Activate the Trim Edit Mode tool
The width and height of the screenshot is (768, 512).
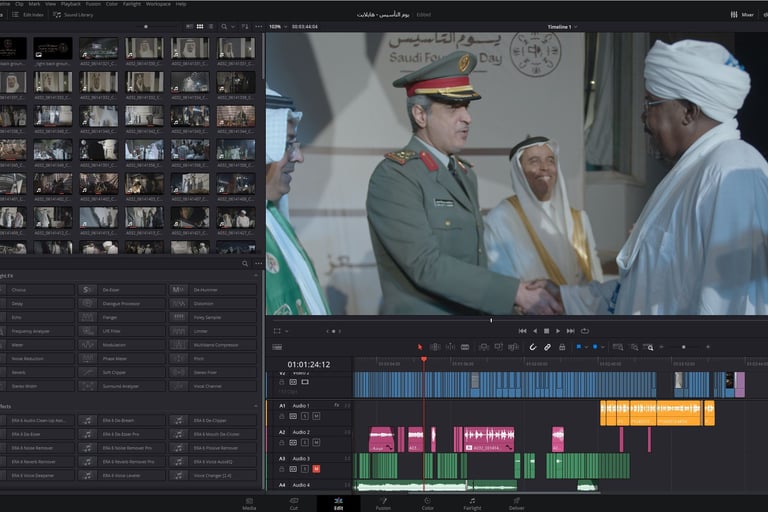tap(435, 347)
